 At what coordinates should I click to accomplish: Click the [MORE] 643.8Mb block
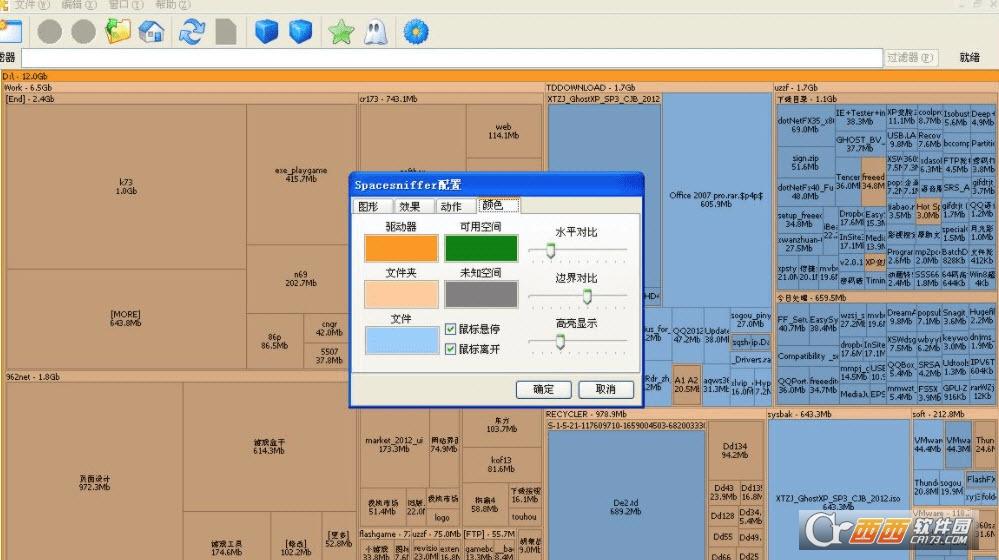126,319
